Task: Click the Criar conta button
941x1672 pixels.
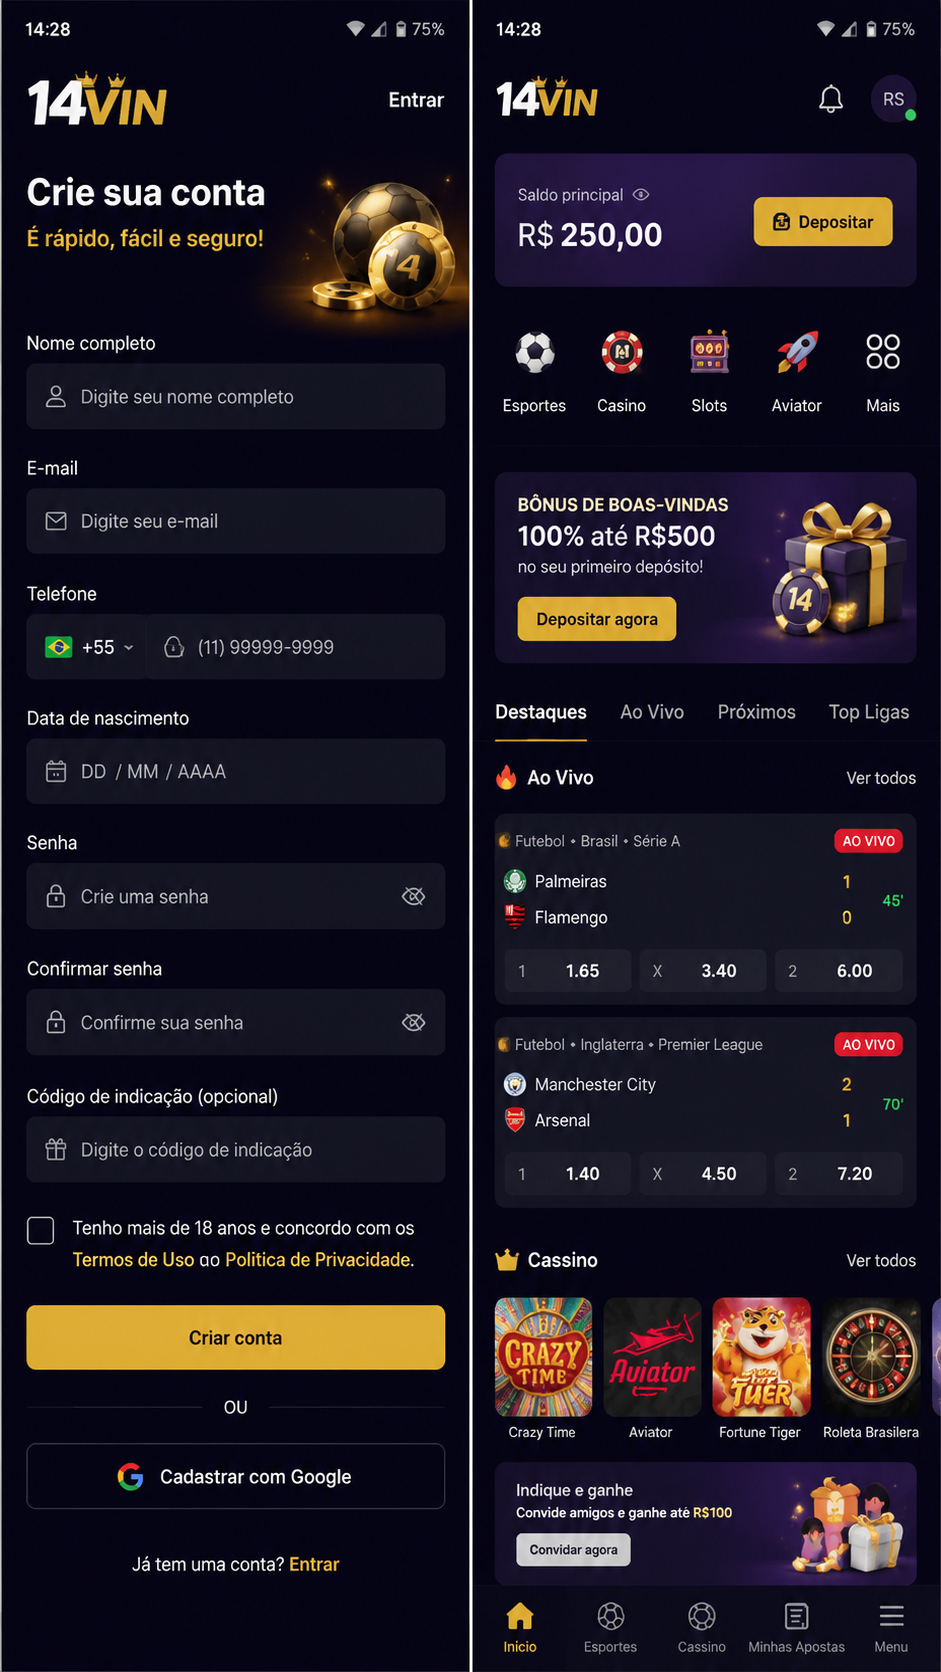Action: pos(235,1337)
